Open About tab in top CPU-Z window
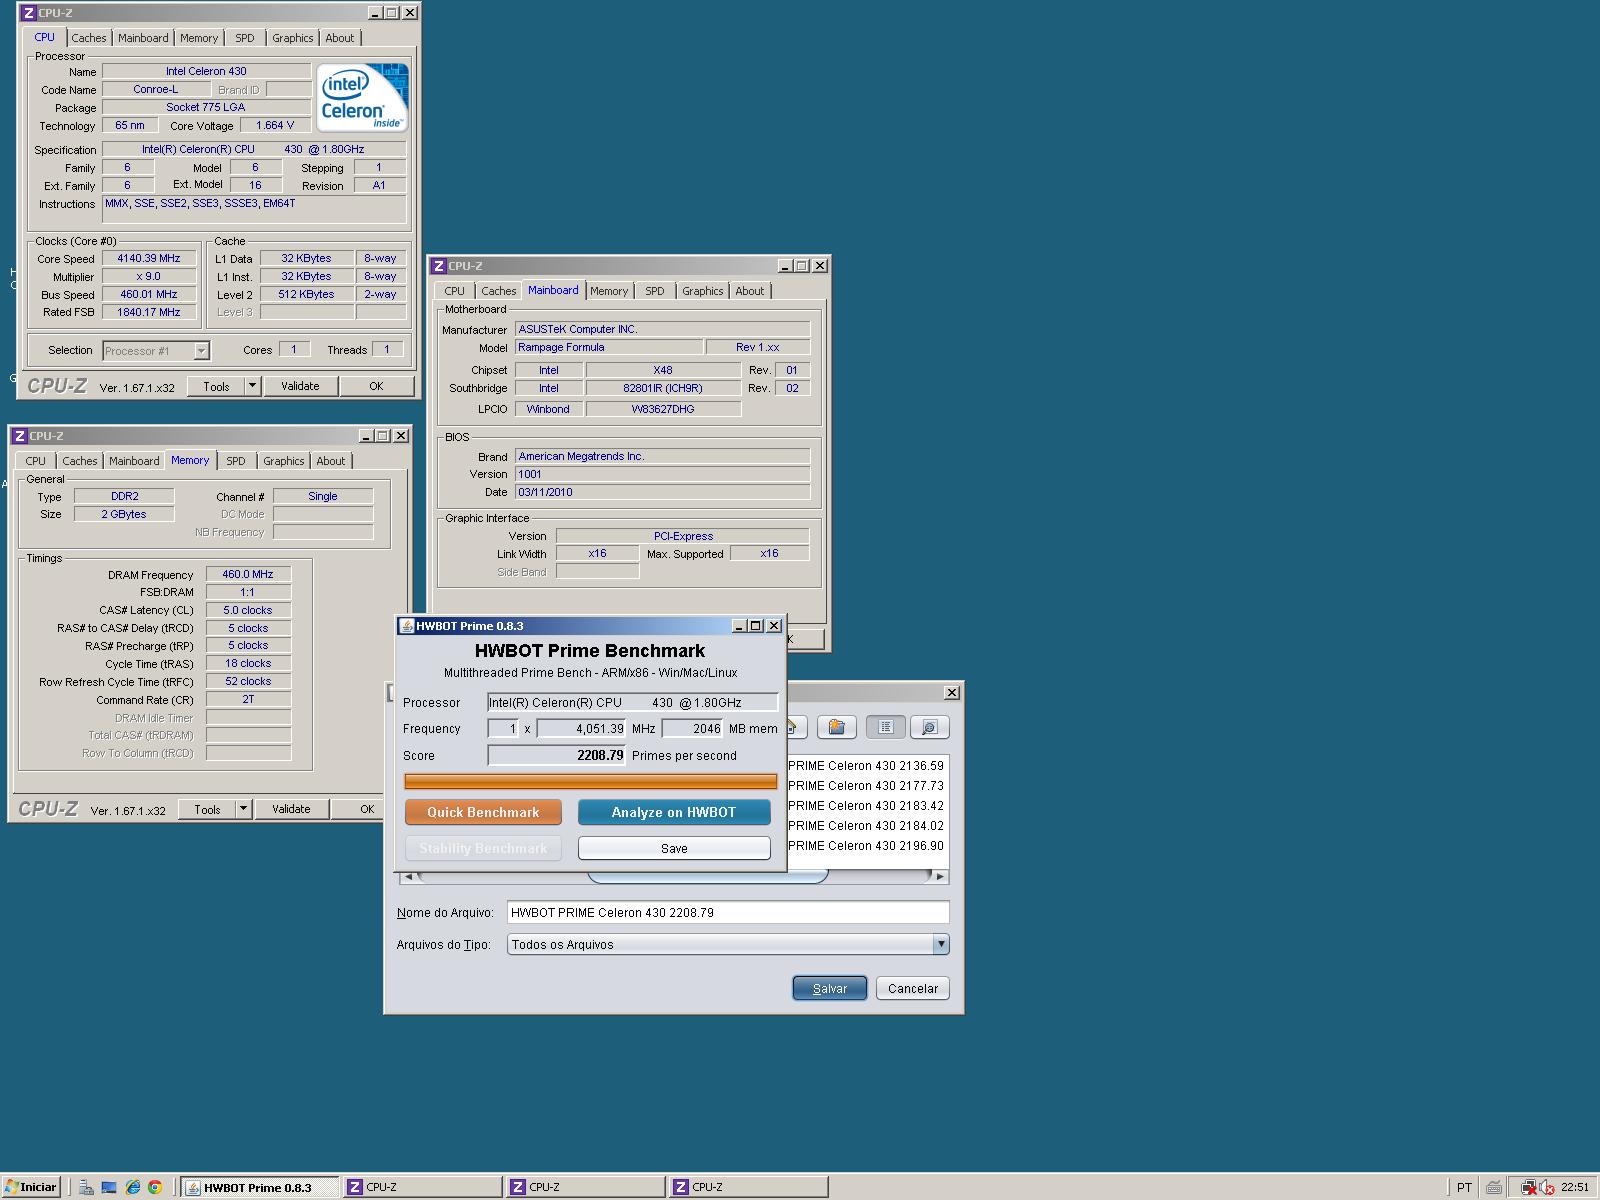Viewport: 1600px width, 1200px height. [340, 38]
